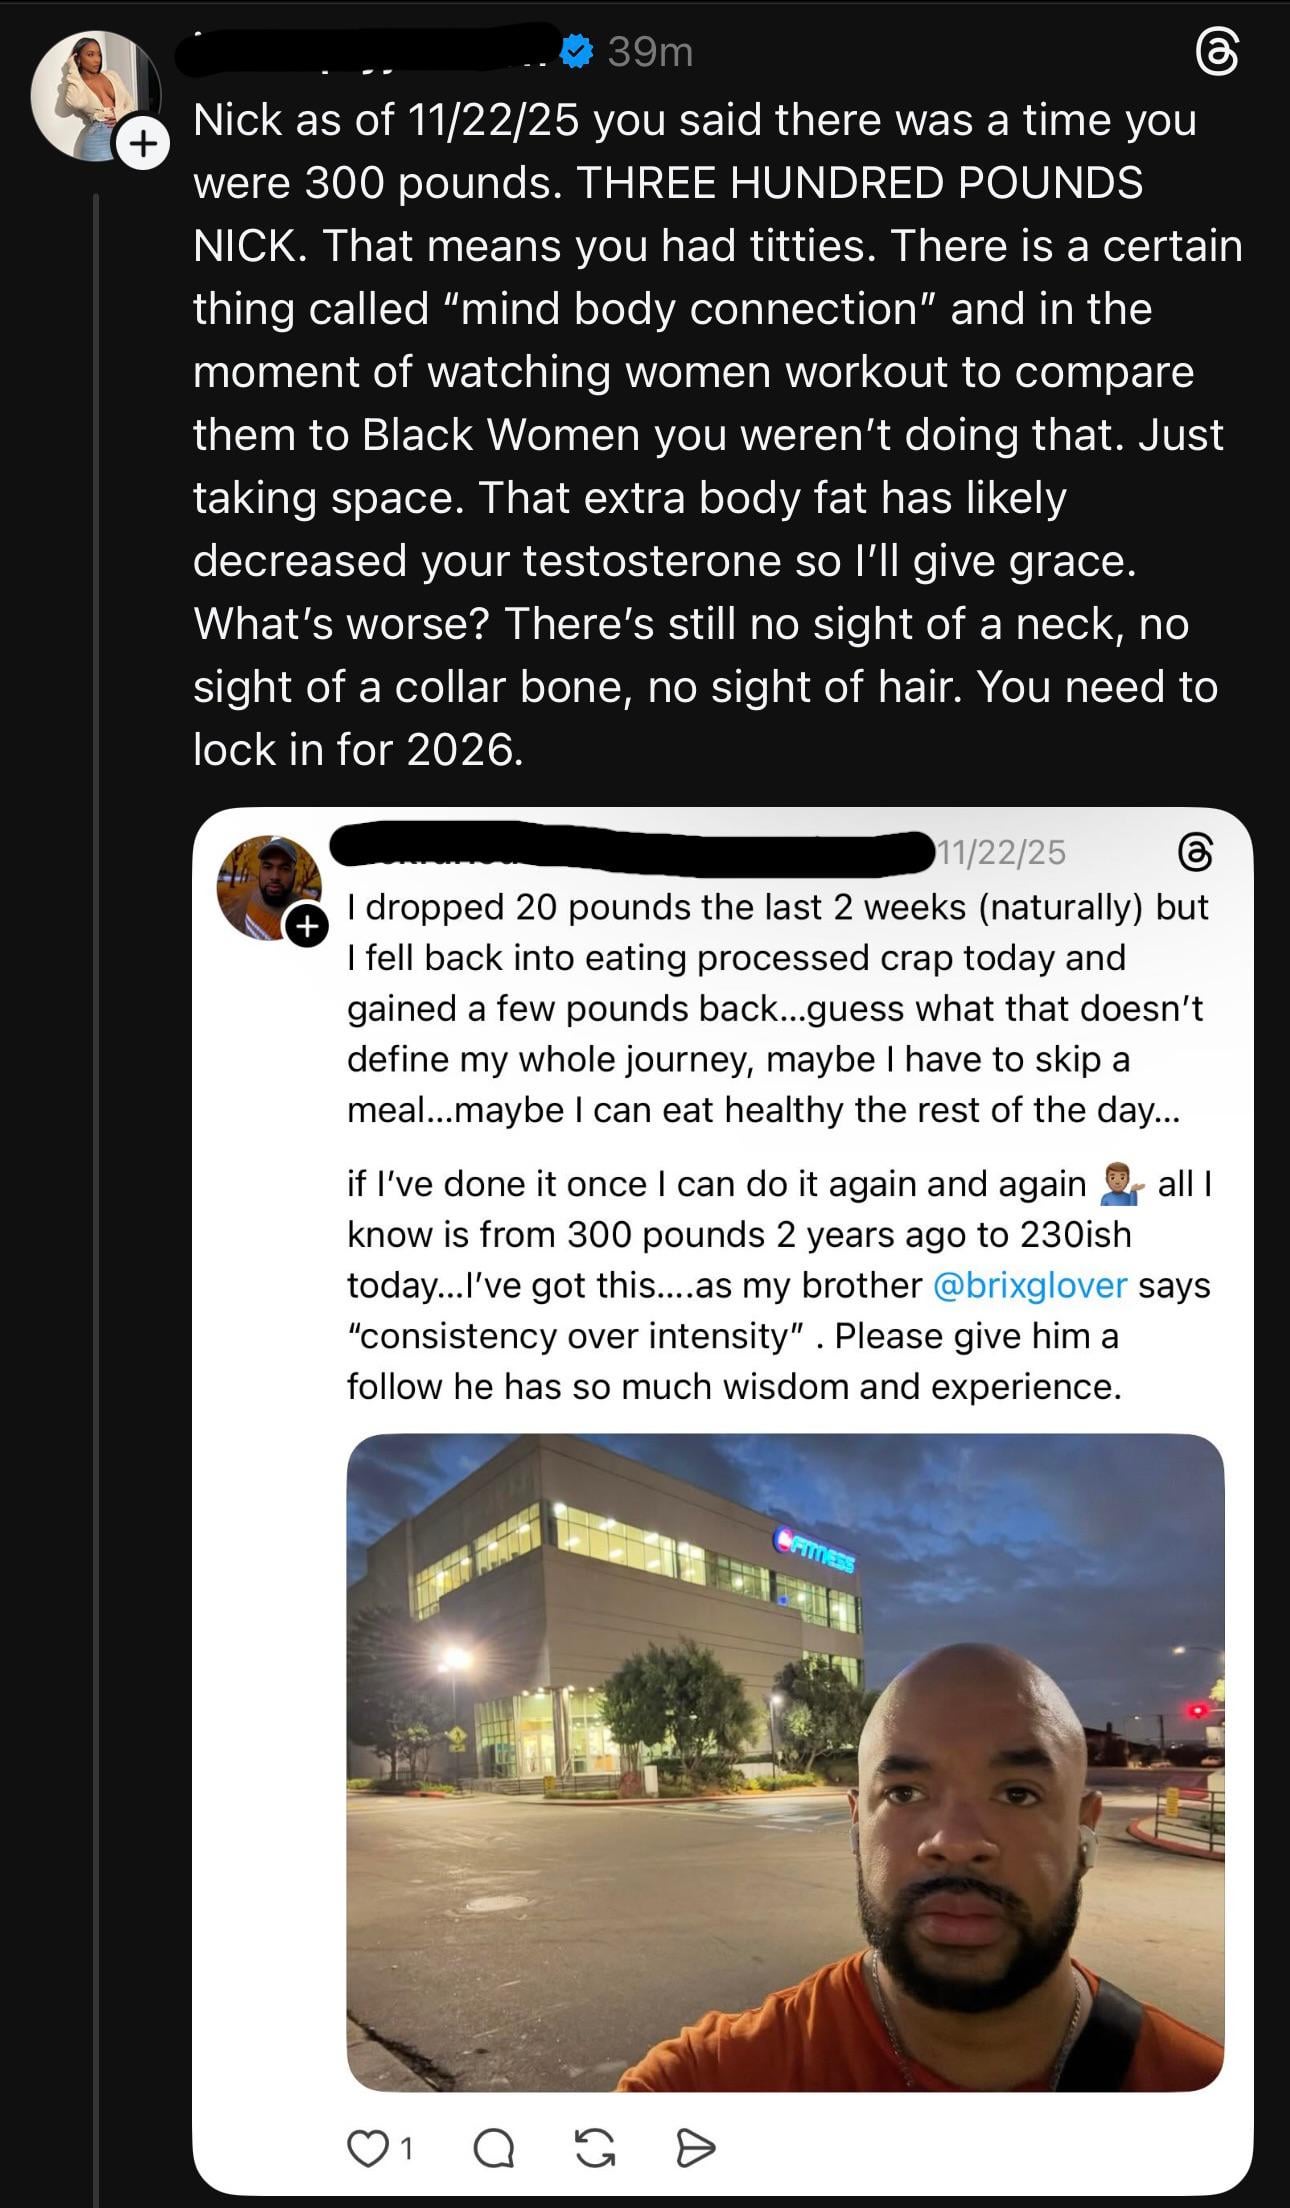Open the quoted author's profile picture
This screenshot has height=2208, width=1290.
coord(267,886)
